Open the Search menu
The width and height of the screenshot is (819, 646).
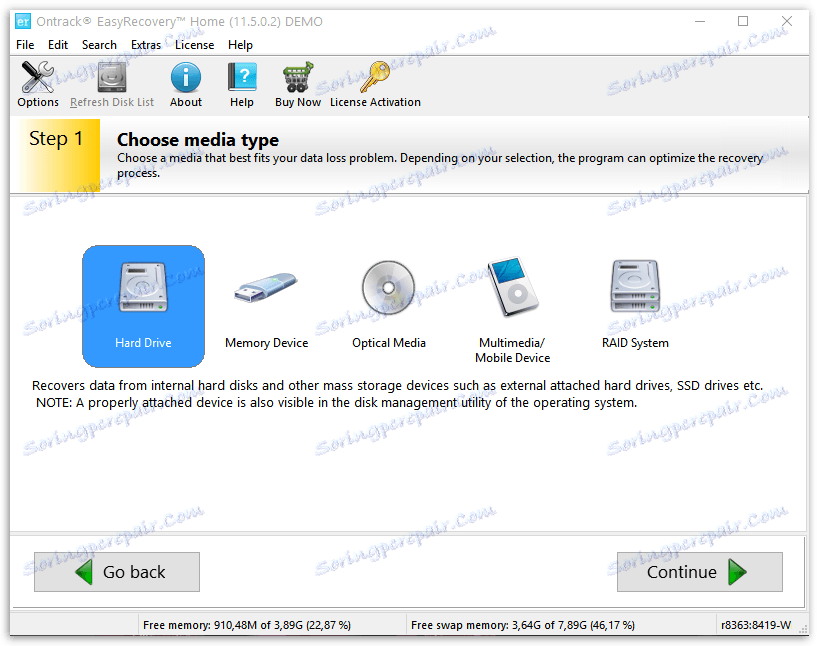coord(99,44)
